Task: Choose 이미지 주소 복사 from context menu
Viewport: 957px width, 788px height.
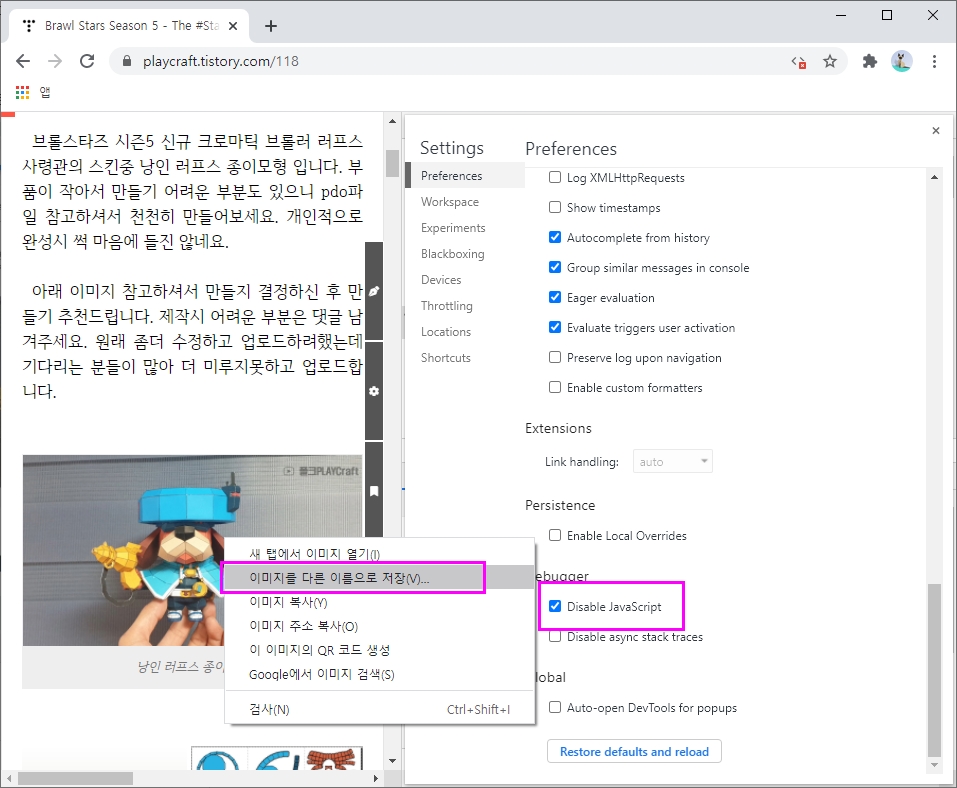Action: 380,626
